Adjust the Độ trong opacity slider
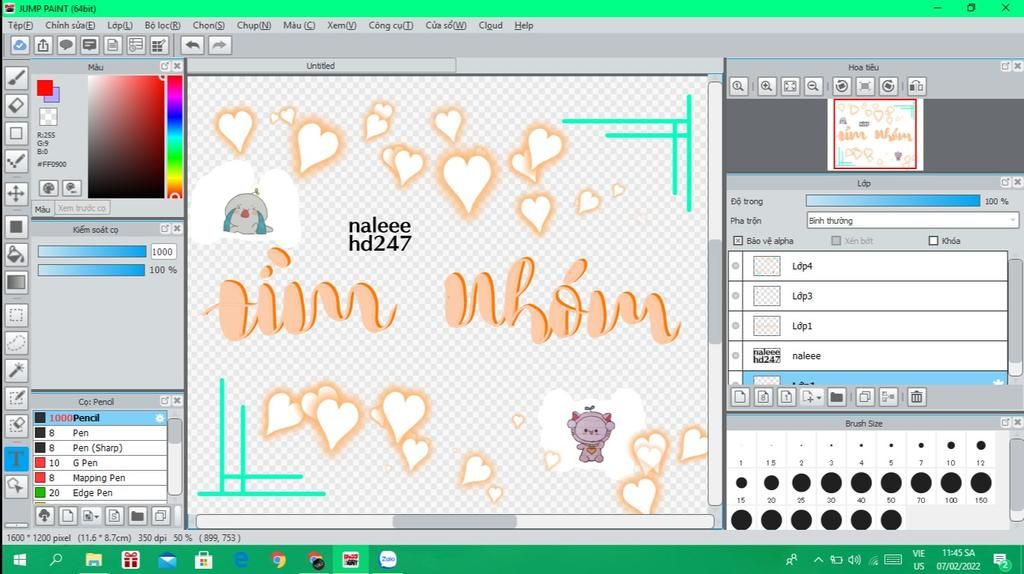This screenshot has height=574, width=1024. (893, 201)
